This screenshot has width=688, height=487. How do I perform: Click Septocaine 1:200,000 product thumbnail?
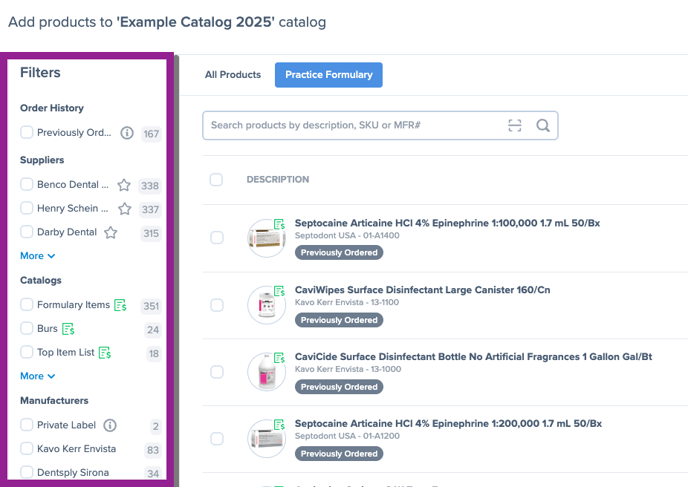point(266,438)
